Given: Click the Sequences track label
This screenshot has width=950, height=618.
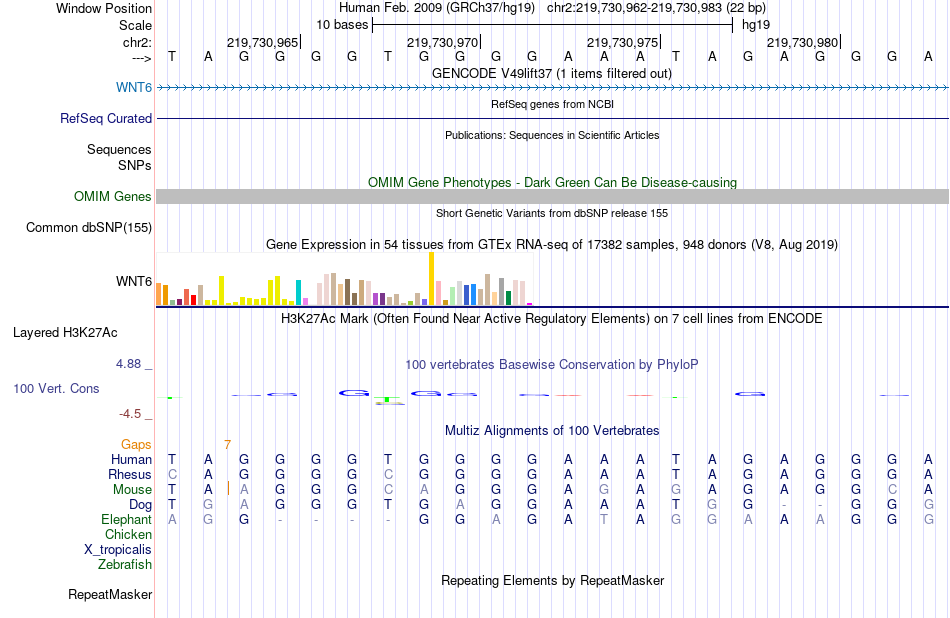Looking at the screenshot, I should pos(119,149).
